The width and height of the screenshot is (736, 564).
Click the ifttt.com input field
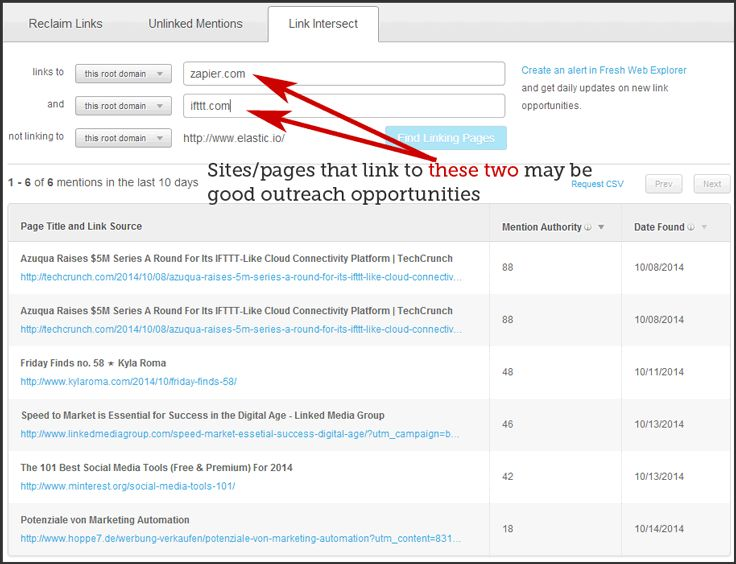(344, 106)
